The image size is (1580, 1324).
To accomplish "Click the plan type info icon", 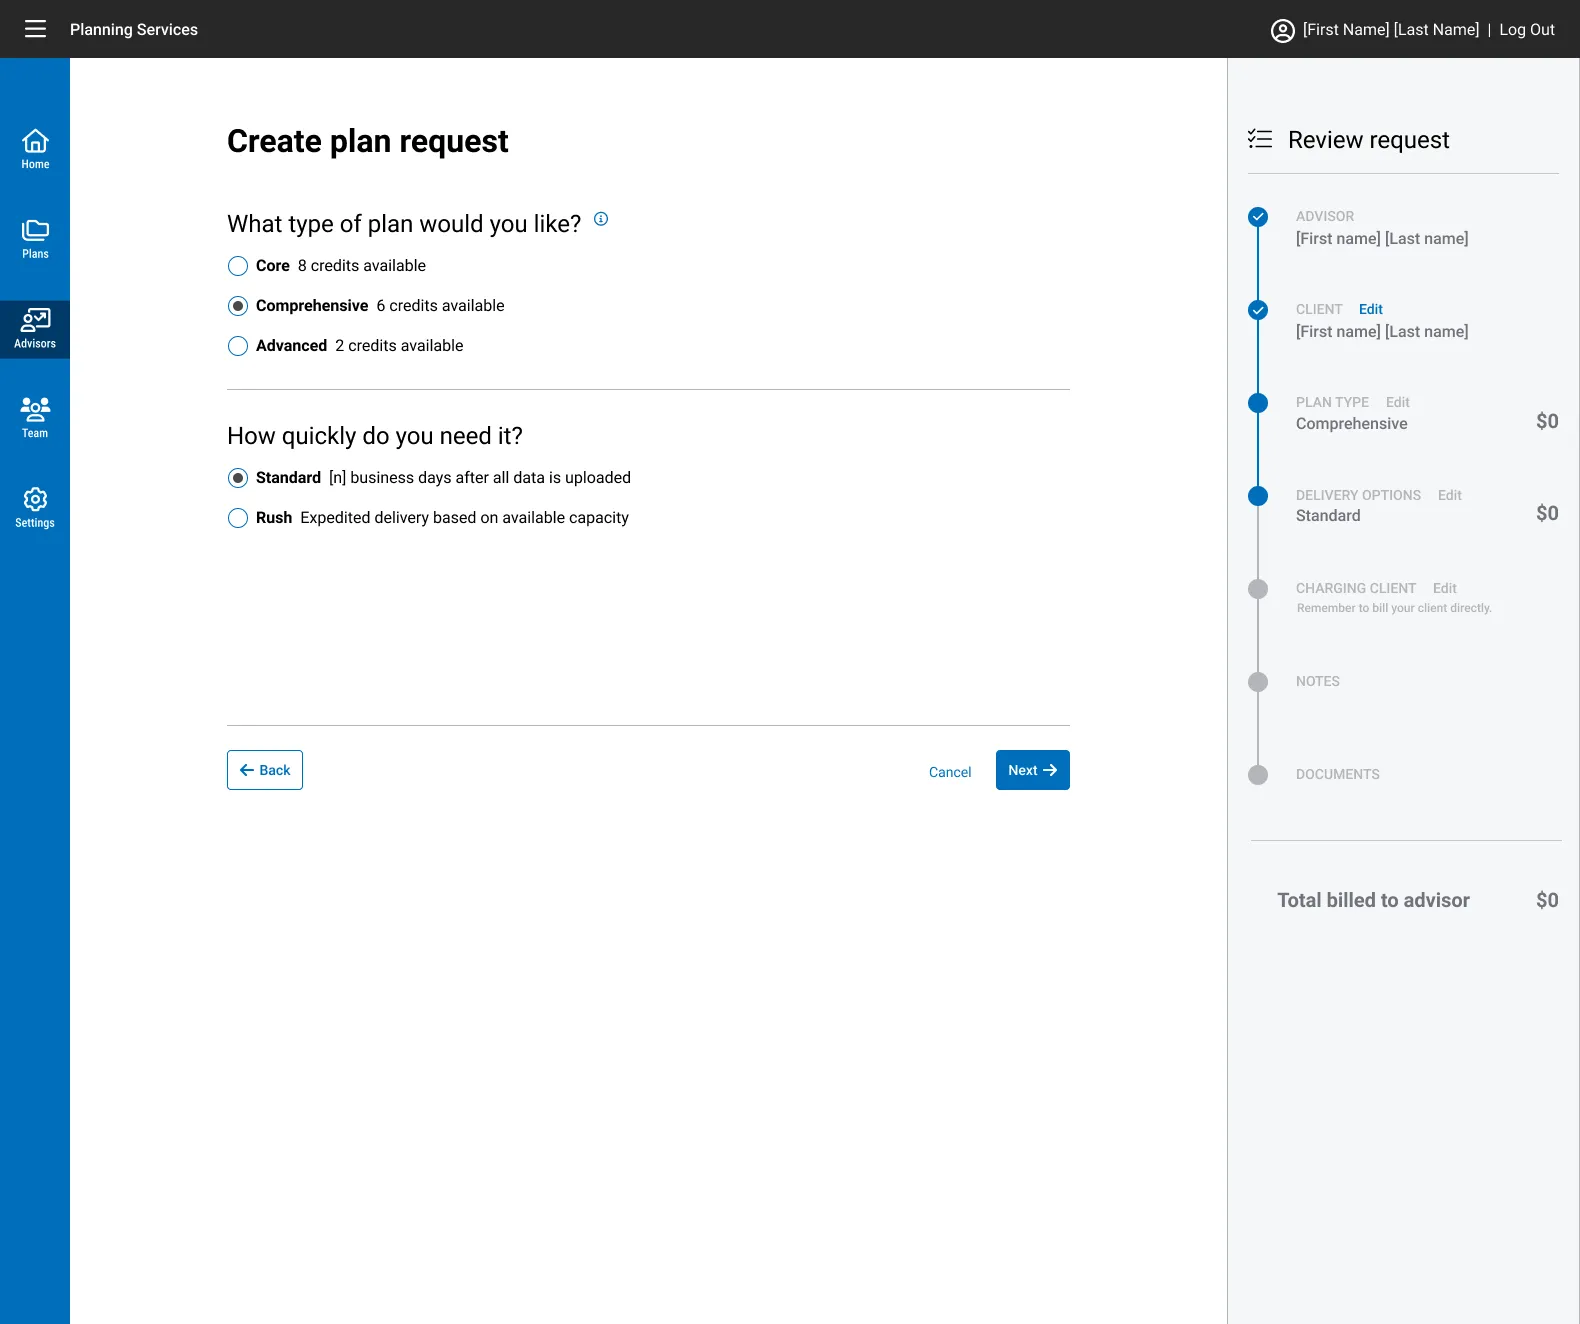I will (601, 219).
